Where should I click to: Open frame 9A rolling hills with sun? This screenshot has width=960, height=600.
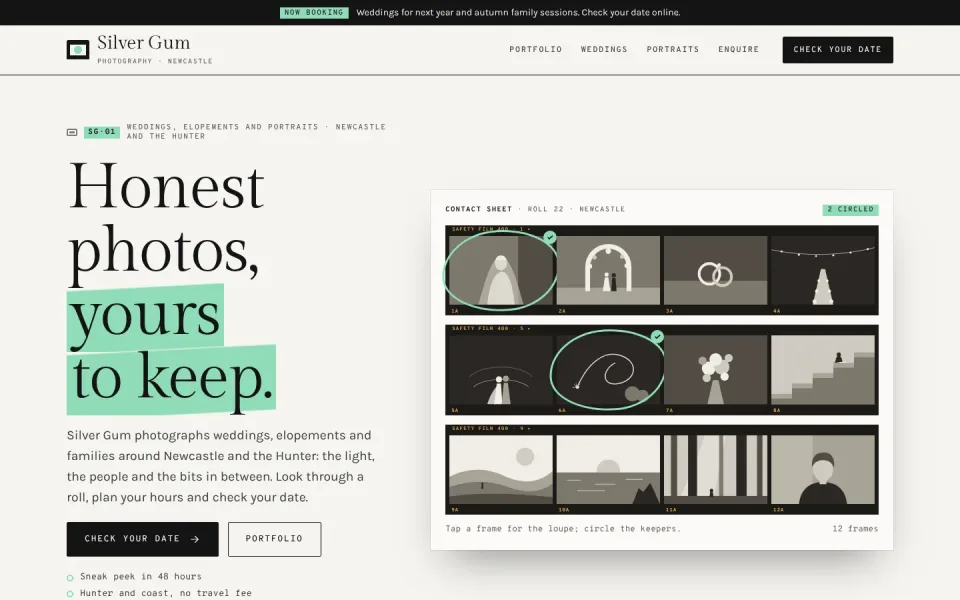pos(501,470)
